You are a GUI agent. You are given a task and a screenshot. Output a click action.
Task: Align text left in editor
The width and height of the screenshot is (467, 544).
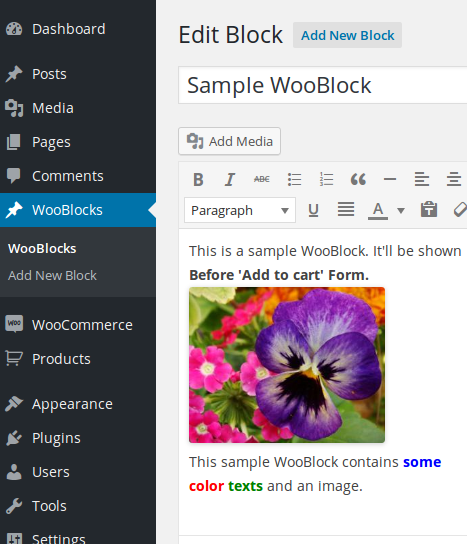click(422, 179)
